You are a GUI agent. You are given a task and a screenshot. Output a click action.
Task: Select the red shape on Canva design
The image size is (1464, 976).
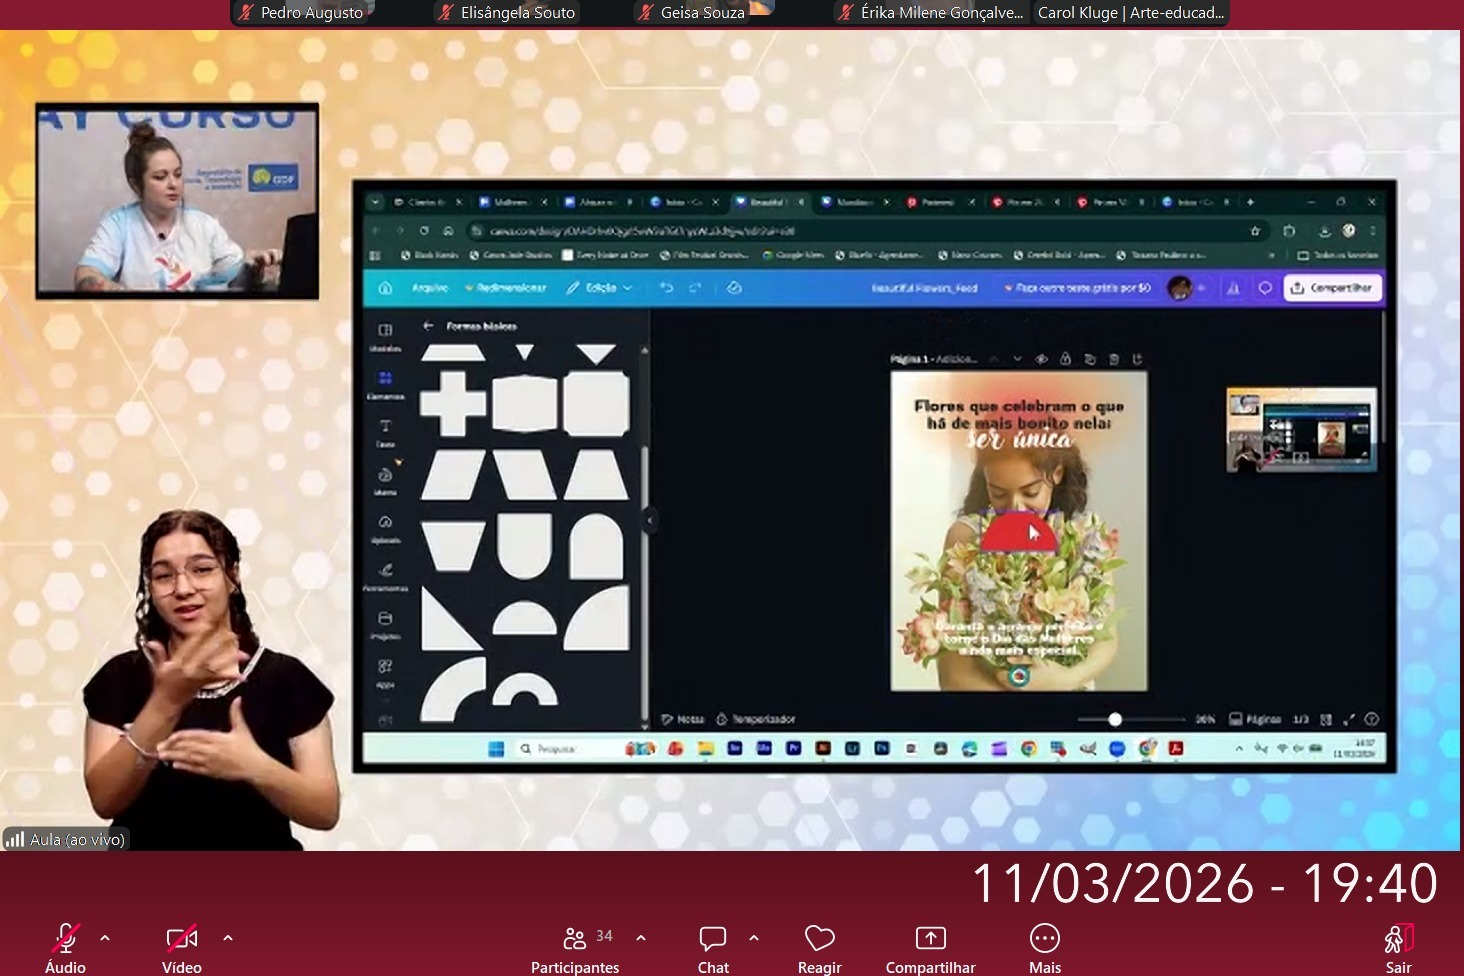tap(1017, 532)
